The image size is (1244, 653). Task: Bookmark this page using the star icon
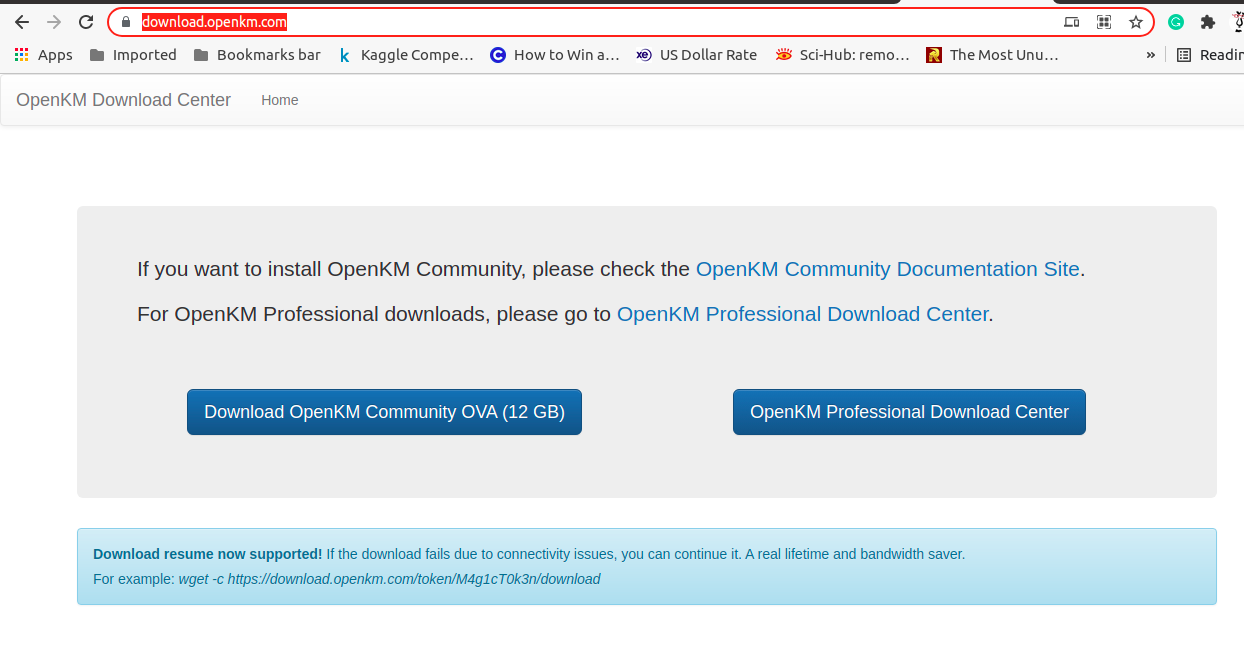coord(1136,21)
